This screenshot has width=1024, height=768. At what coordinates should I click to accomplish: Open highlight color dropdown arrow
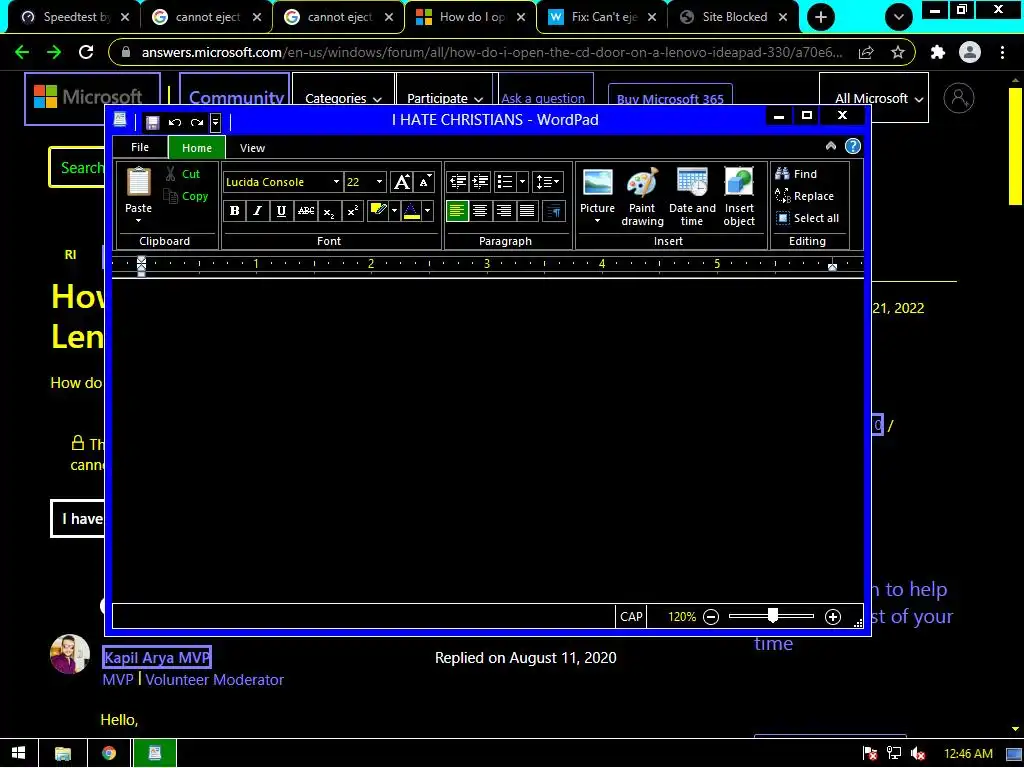point(394,211)
